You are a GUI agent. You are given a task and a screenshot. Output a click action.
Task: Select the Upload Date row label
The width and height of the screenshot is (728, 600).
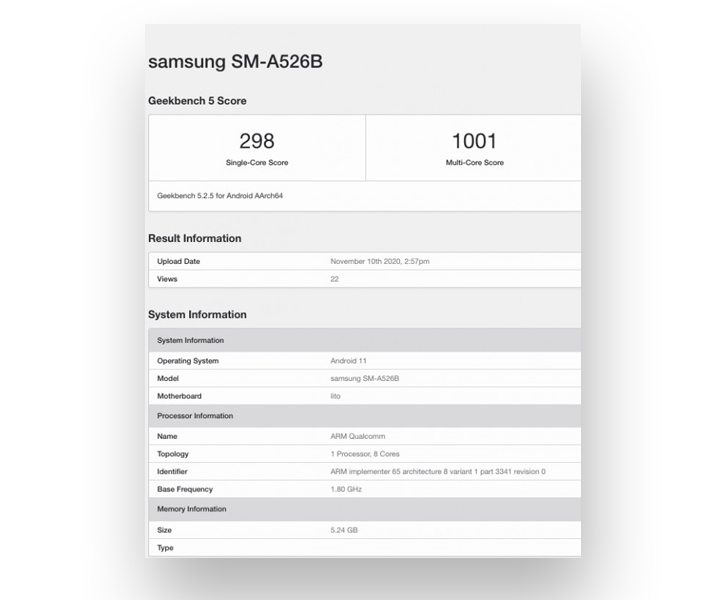coord(179,261)
